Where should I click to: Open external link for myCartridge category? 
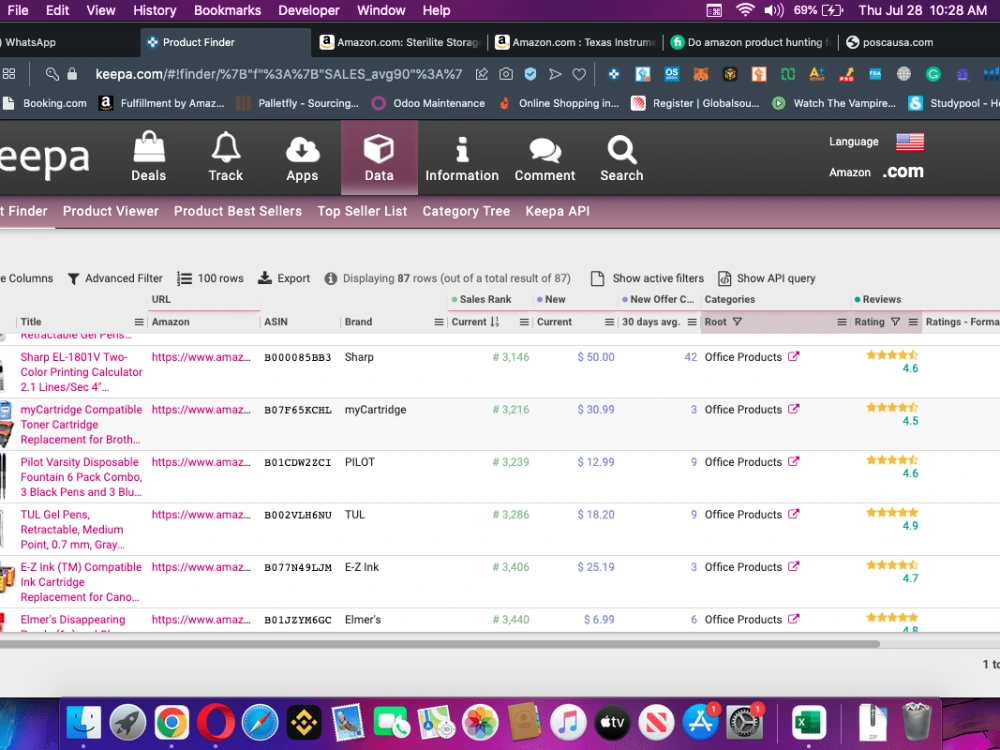pos(793,409)
